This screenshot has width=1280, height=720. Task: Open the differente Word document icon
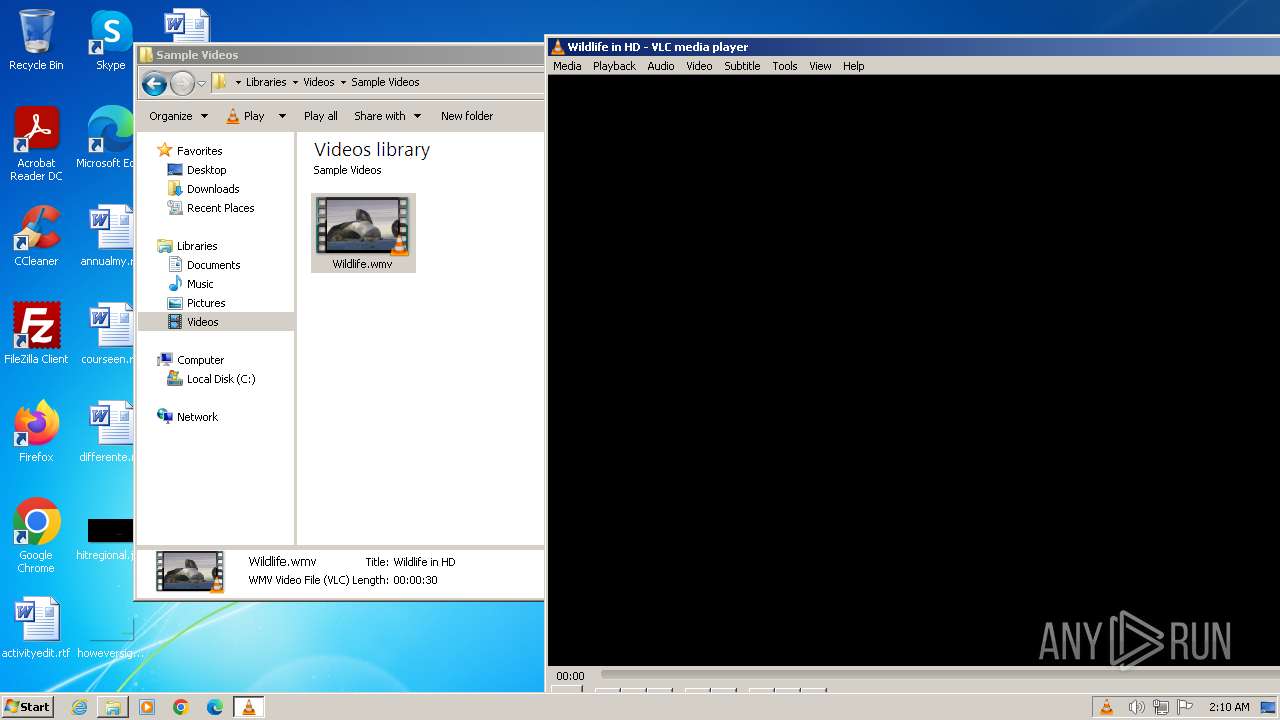click(x=108, y=432)
